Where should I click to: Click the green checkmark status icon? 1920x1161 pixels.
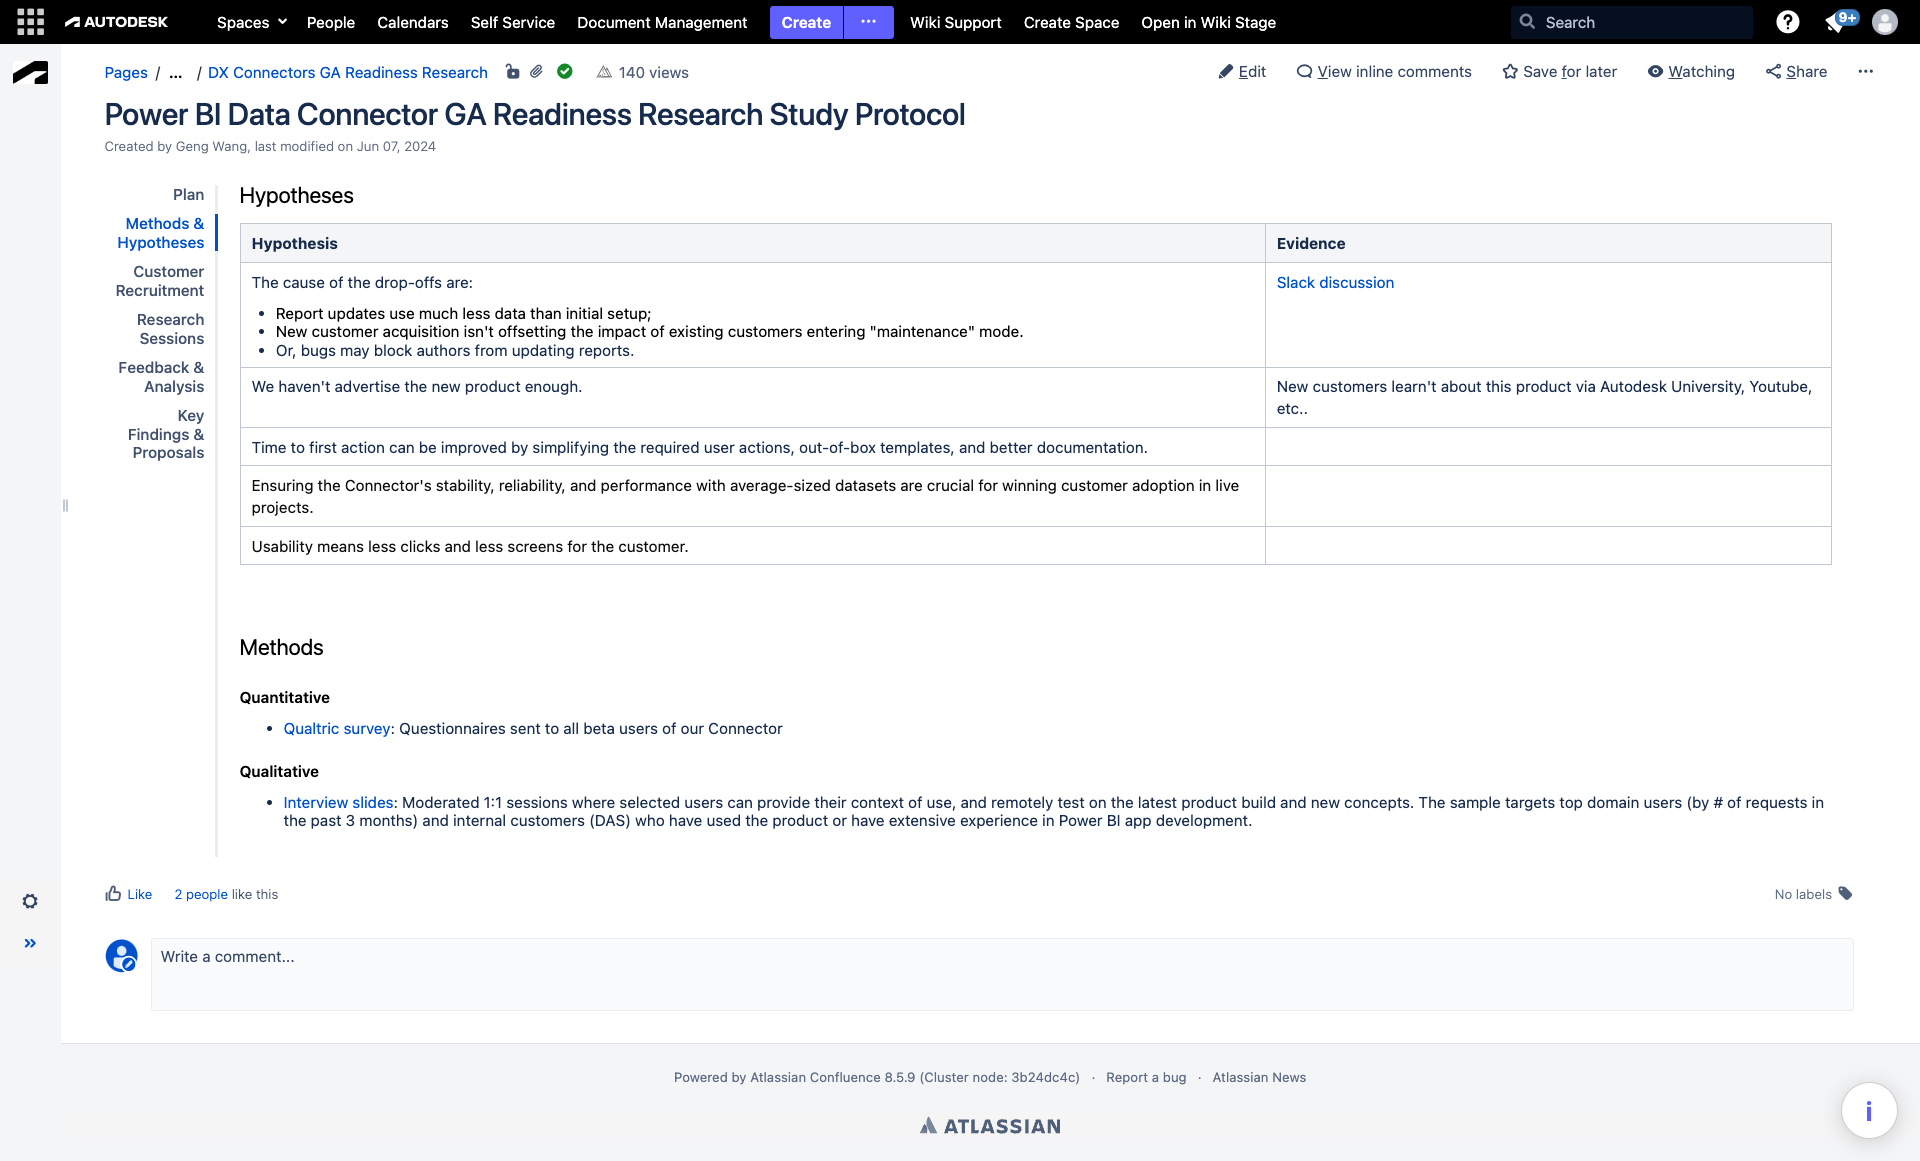pos(565,71)
